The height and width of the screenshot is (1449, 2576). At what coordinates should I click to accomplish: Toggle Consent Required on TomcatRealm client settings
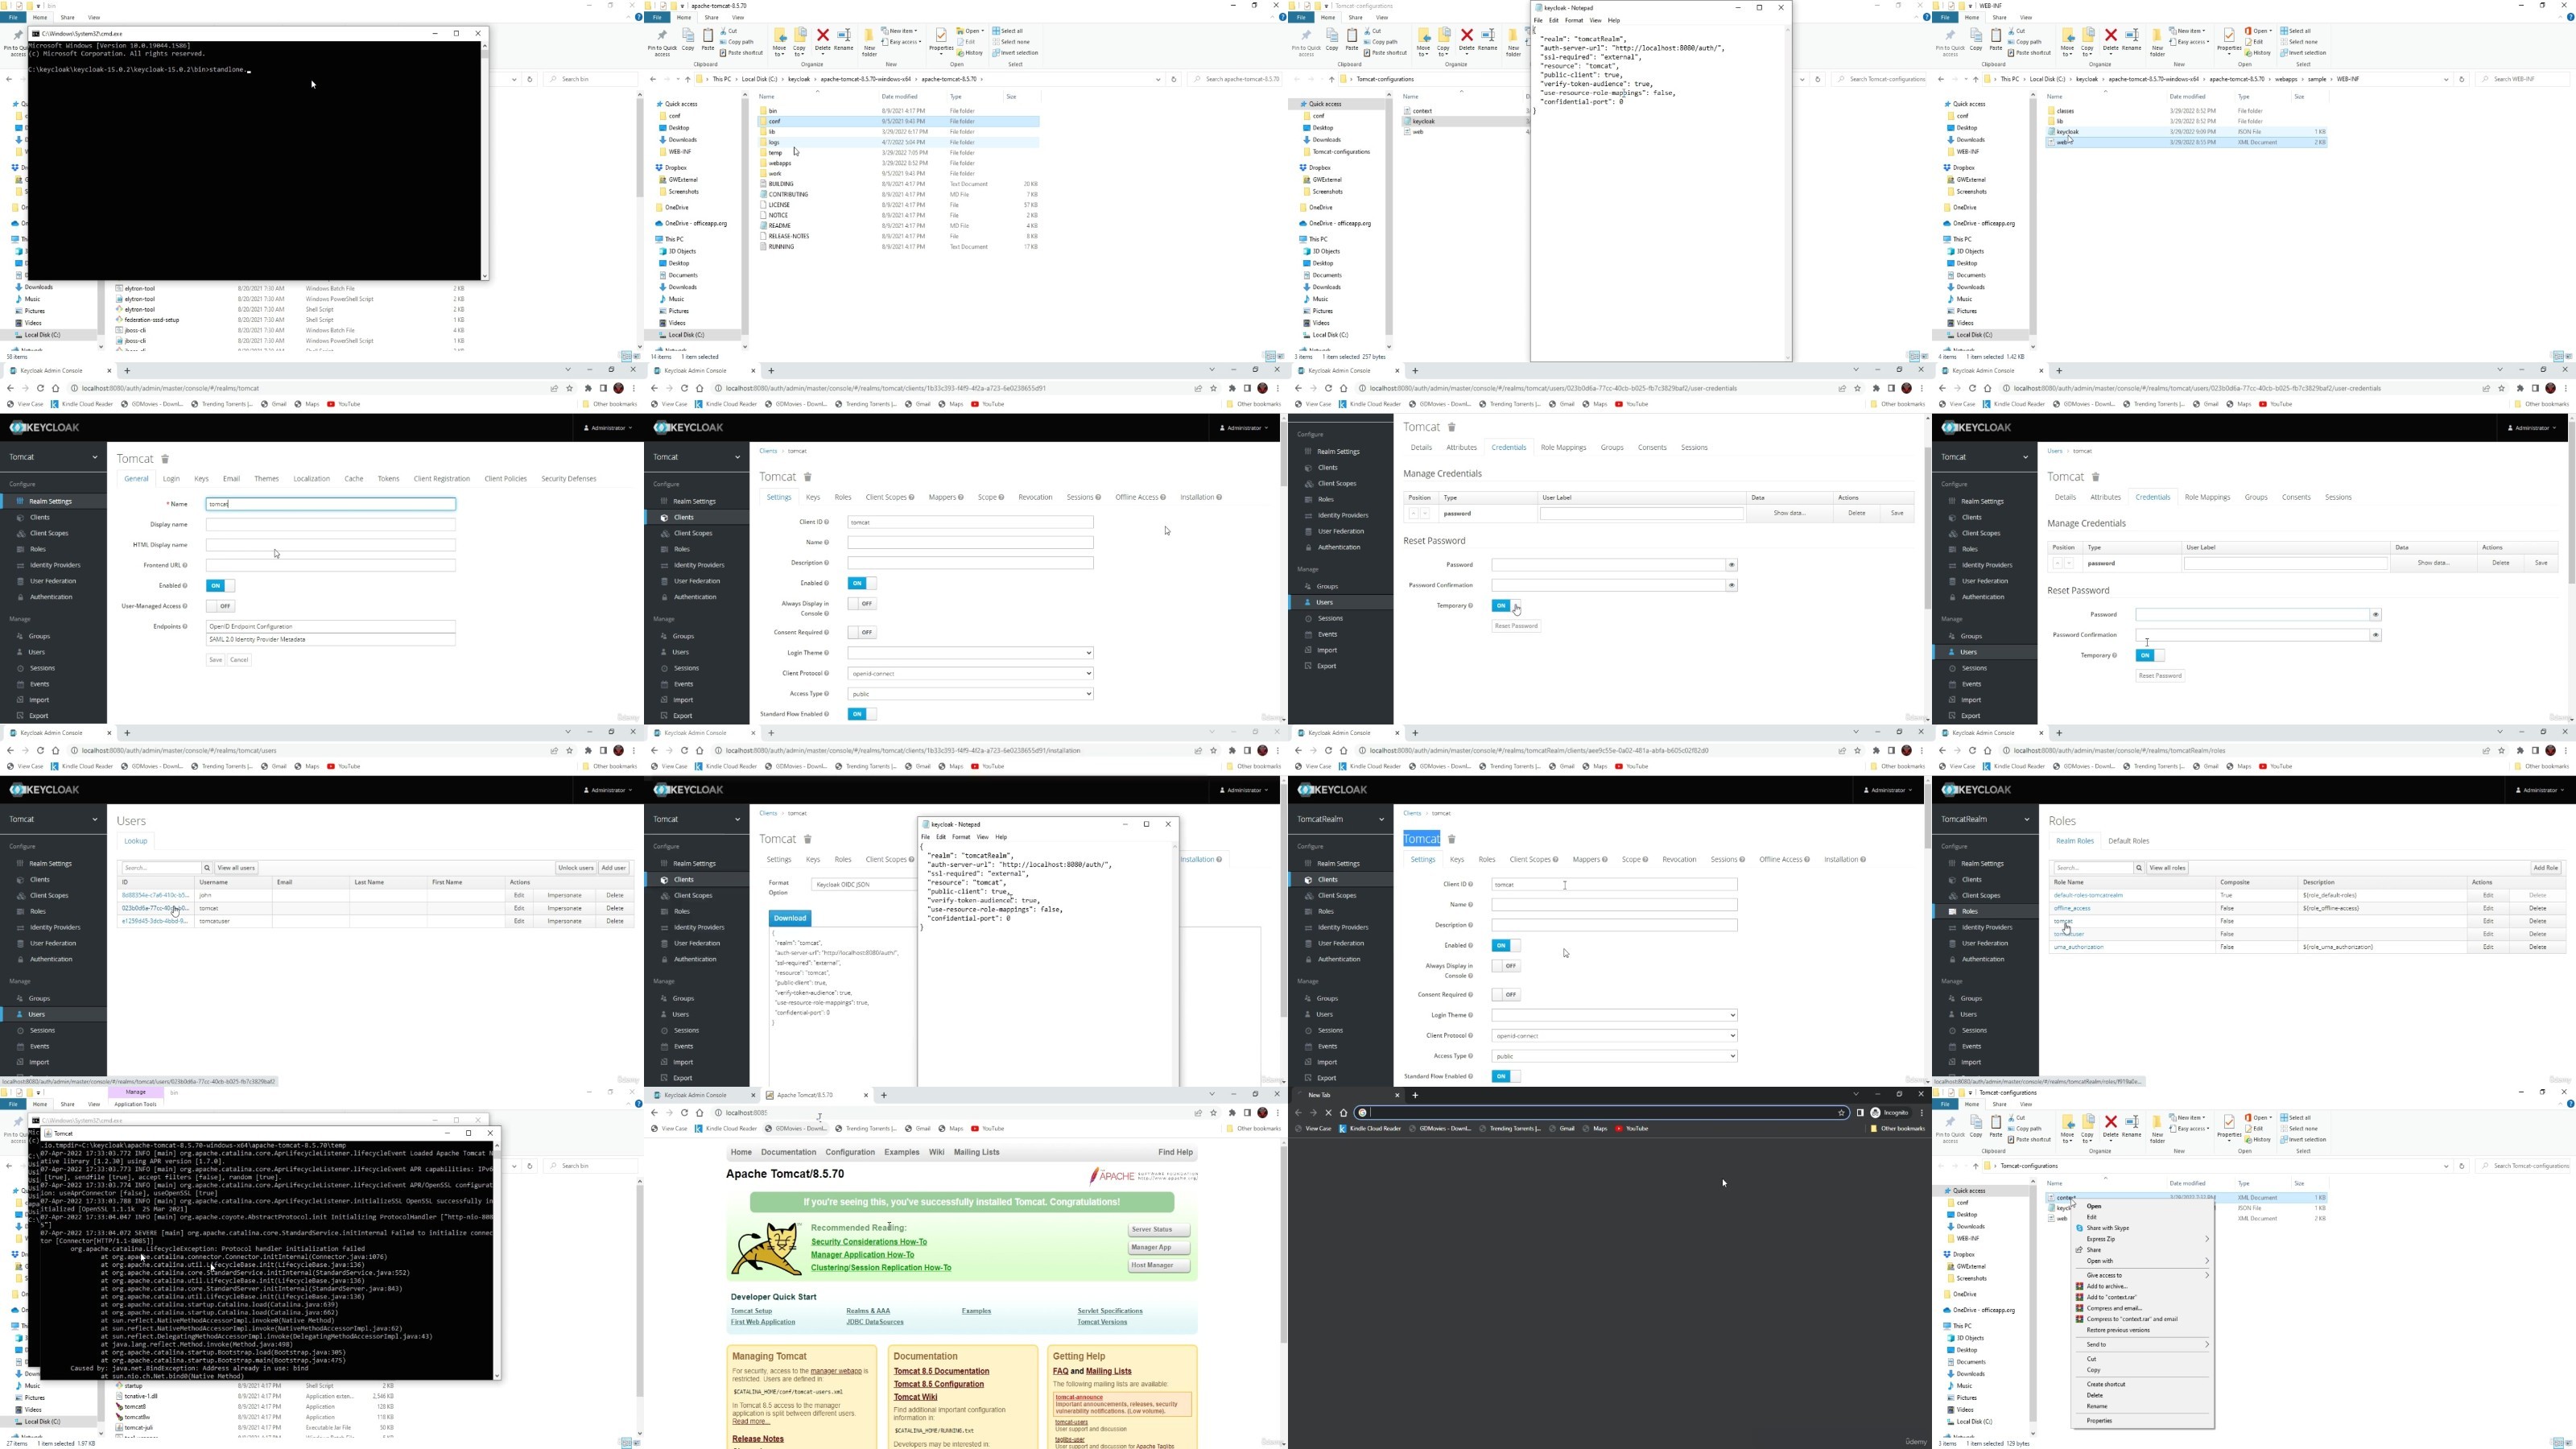[1506, 995]
